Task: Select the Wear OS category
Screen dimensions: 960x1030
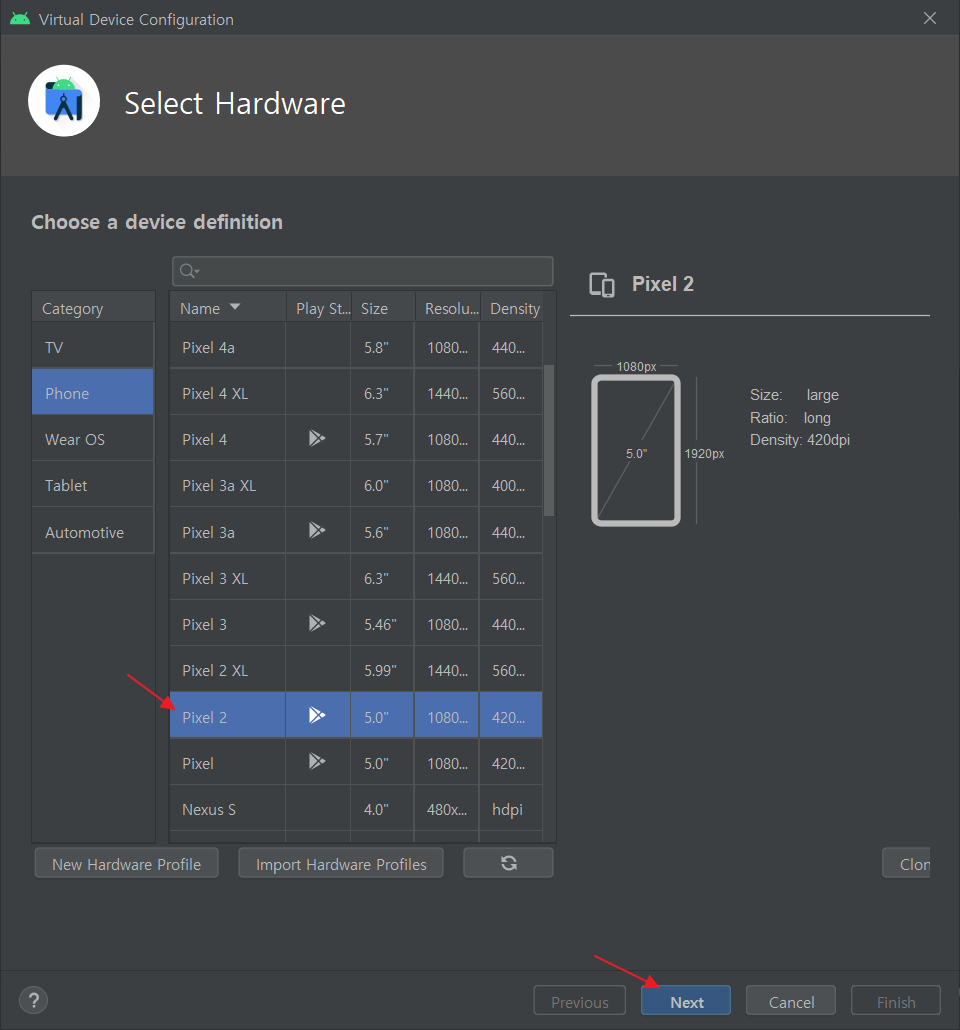Action: (93, 439)
